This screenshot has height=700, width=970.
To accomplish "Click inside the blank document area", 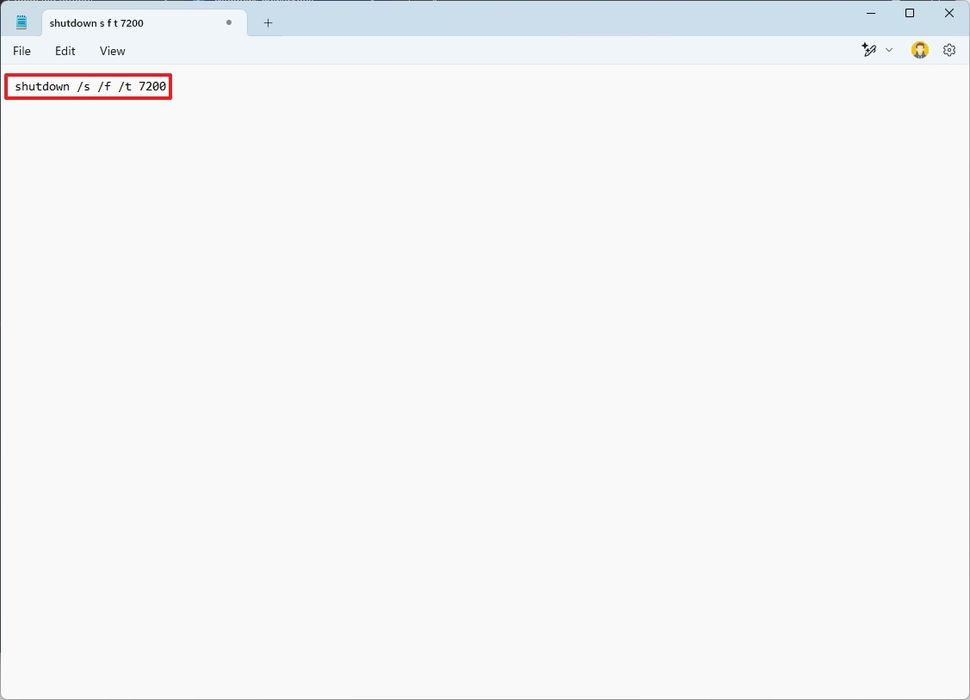I will pyautogui.click(x=480, y=350).
